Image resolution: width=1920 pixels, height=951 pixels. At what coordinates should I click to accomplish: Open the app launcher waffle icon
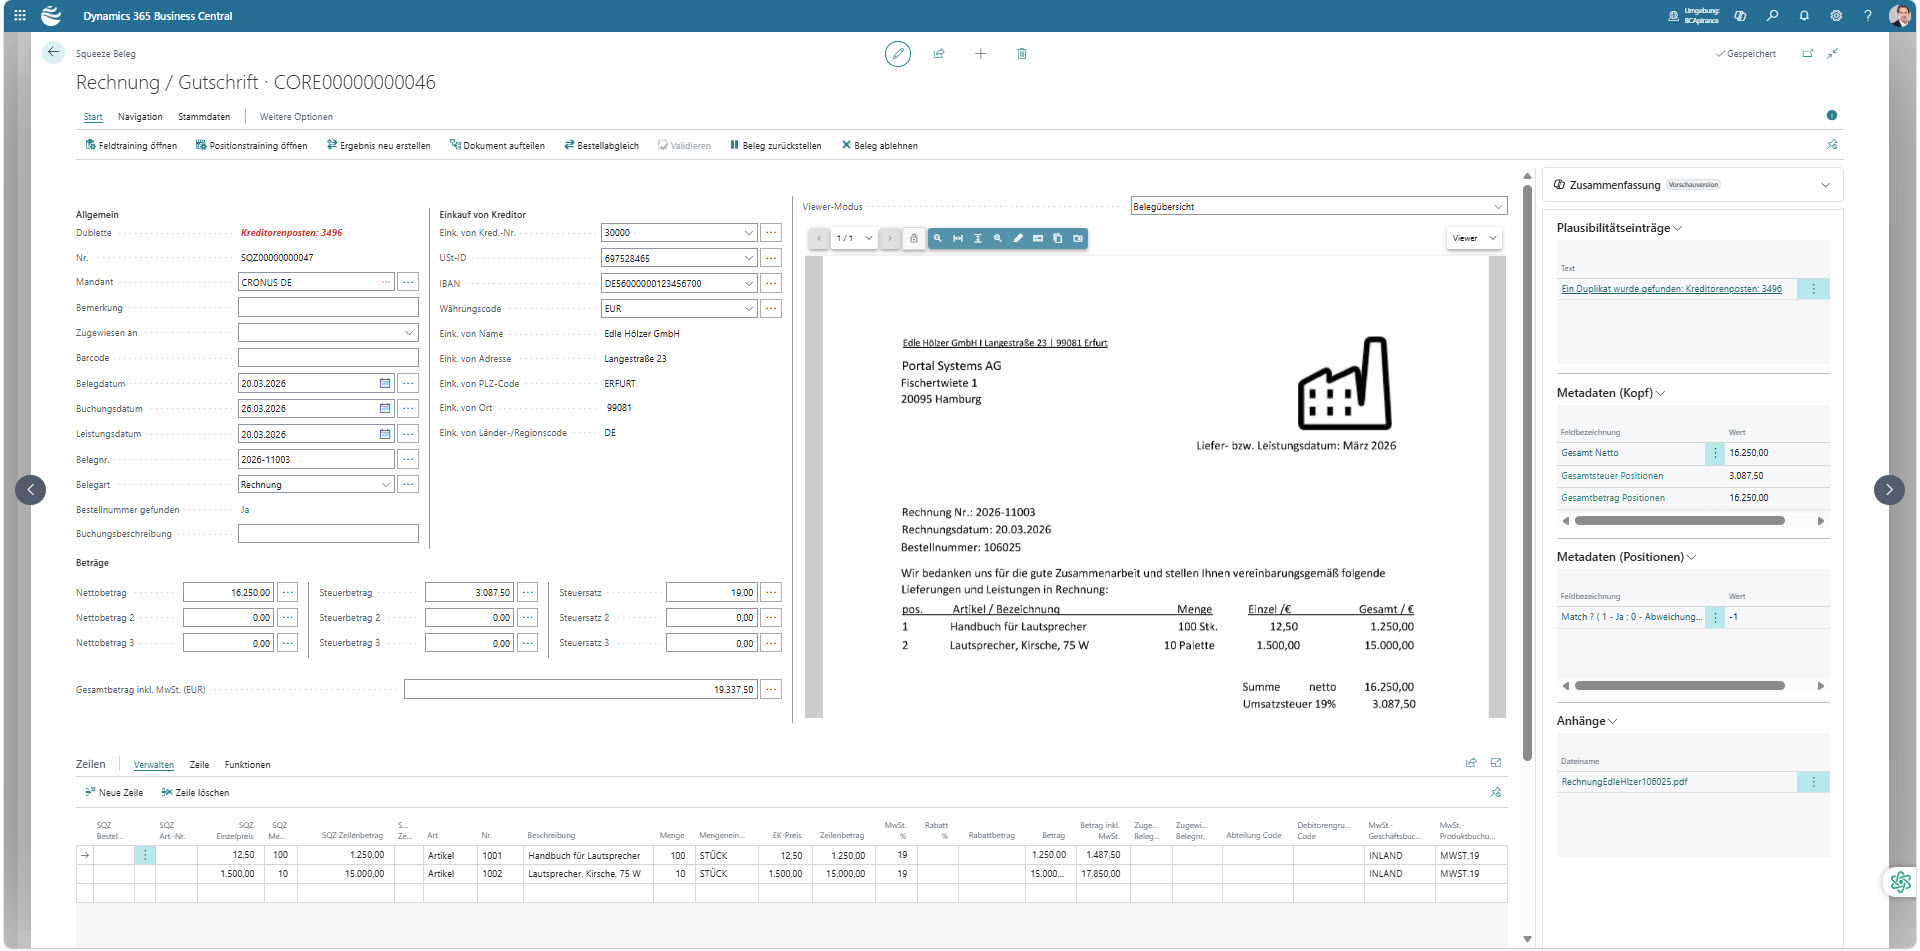[x=20, y=16]
